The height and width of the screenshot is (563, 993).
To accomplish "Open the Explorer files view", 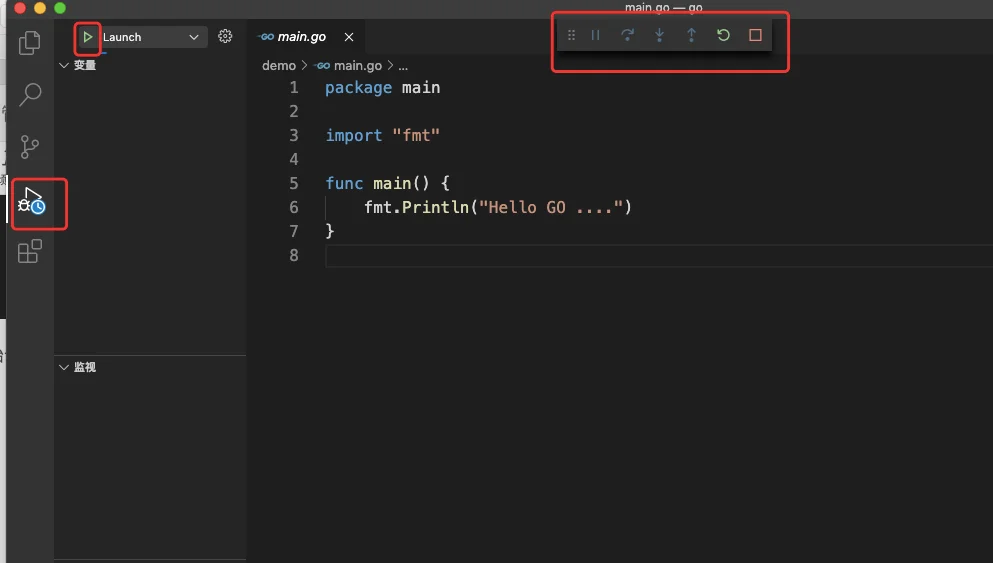I will tap(30, 42).
